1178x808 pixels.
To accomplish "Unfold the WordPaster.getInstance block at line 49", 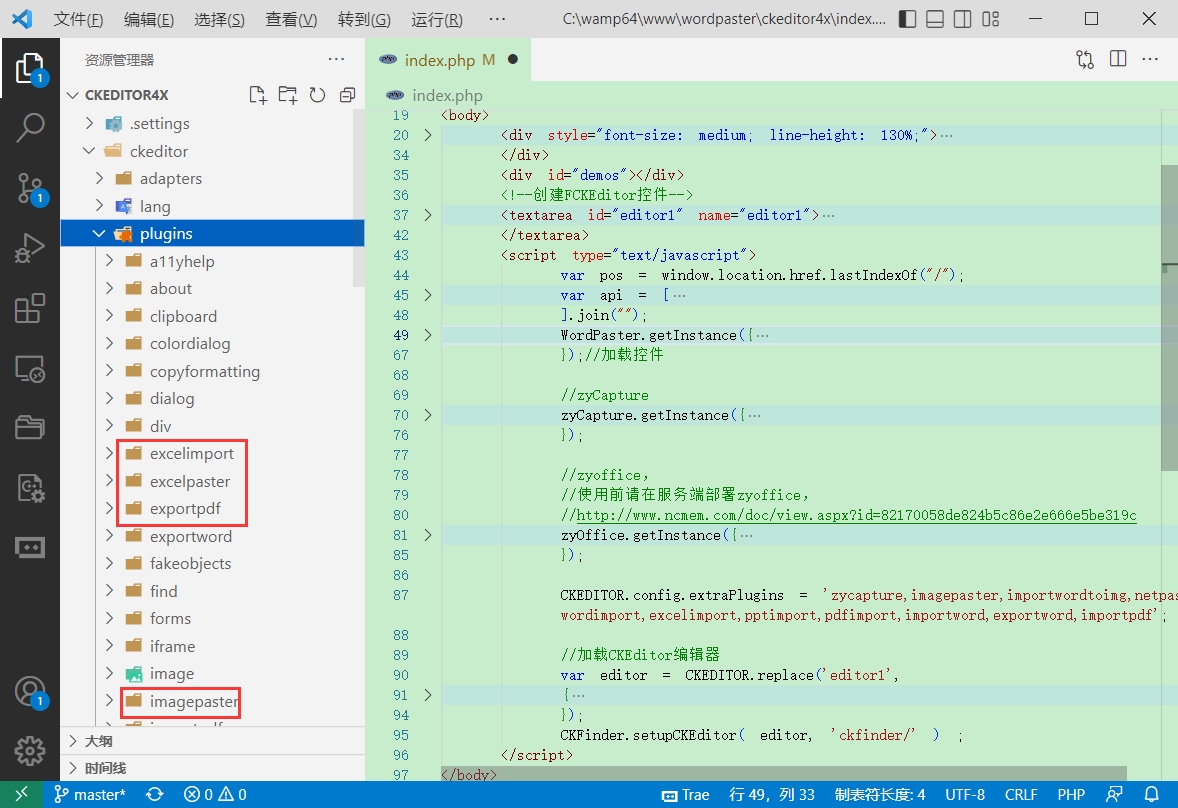I will 428,335.
